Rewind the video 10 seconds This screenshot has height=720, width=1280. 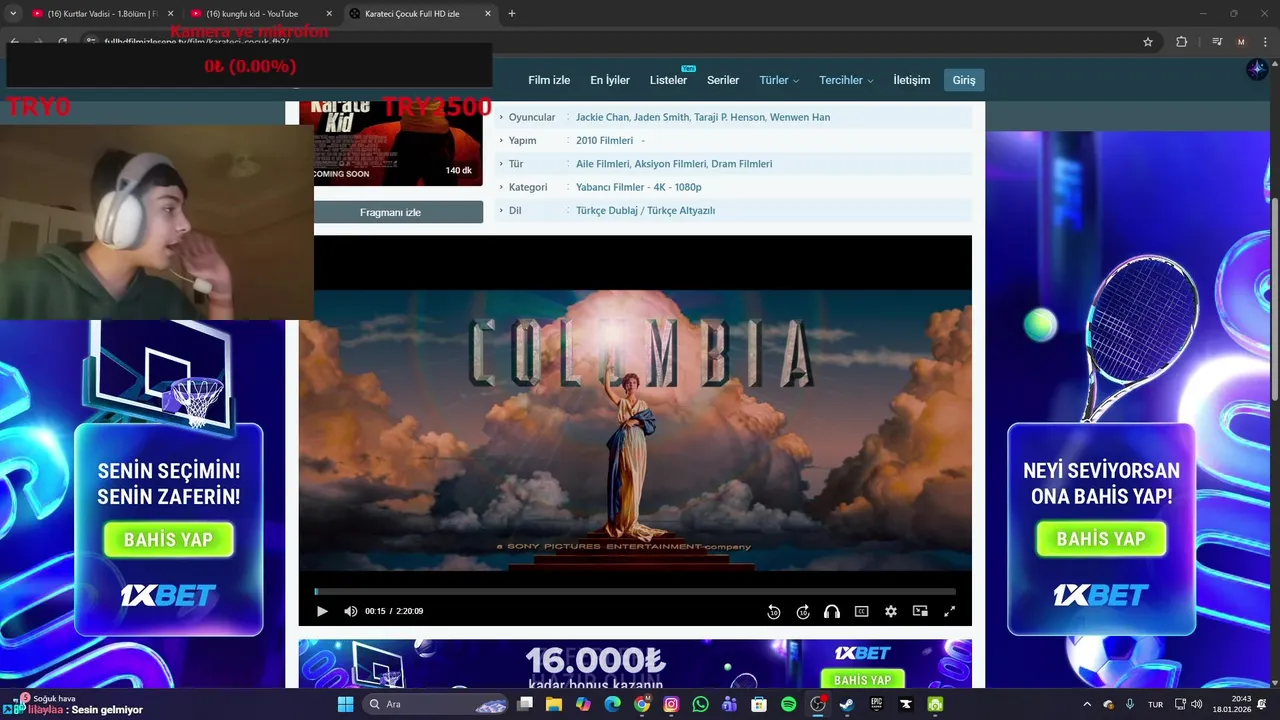pyautogui.click(x=773, y=612)
